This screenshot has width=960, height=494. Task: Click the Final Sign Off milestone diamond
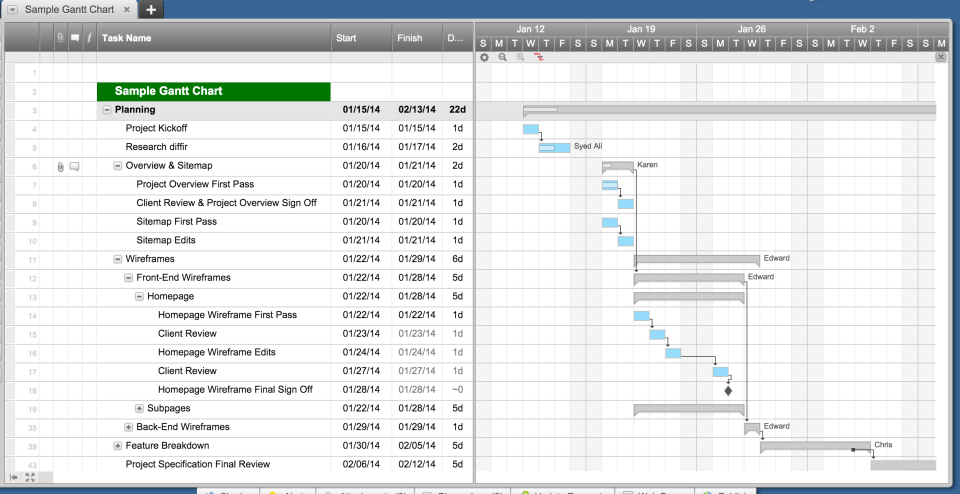click(728, 391)
